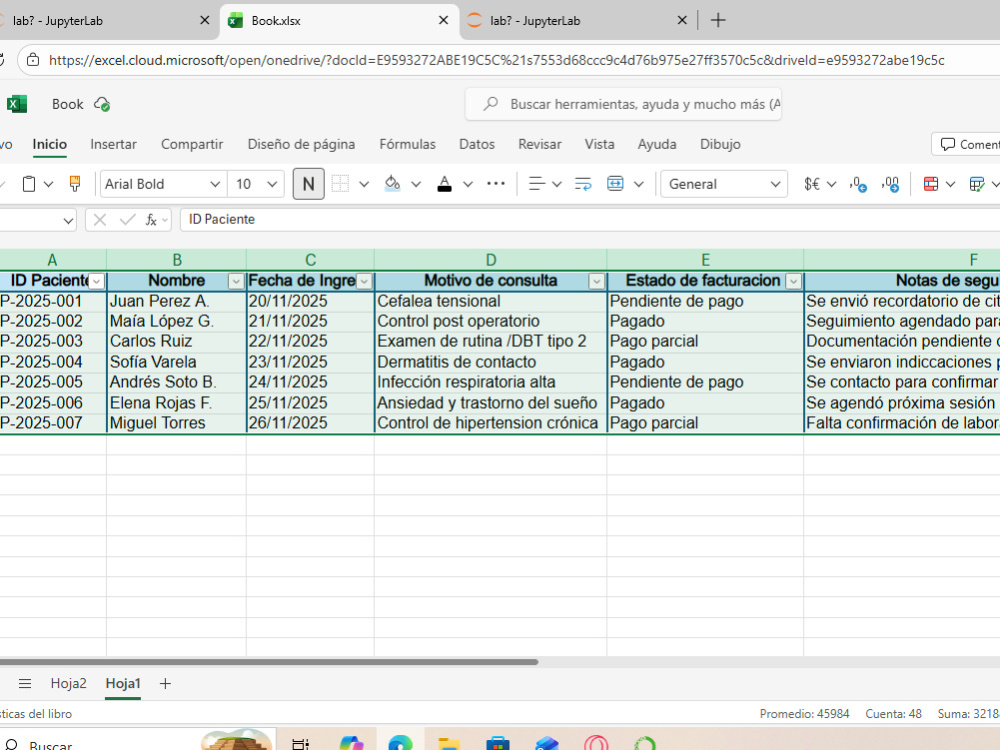Expand the fill color dropdown arrow
1000x750 pixels.
click(x=416, y=184)
